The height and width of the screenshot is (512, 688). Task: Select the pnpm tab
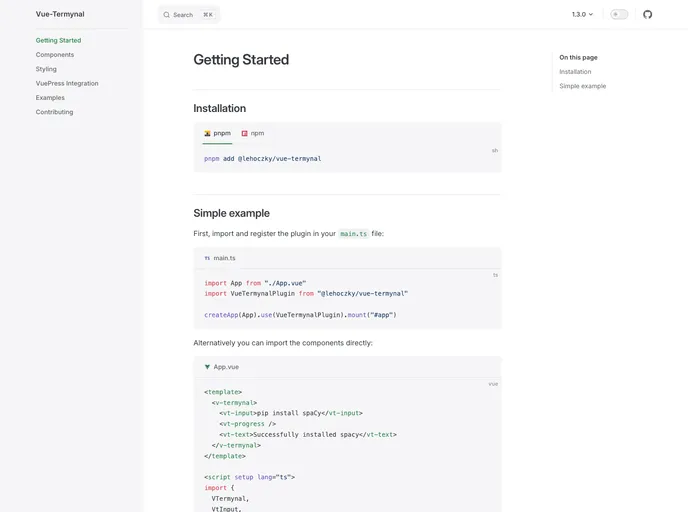pos(221,133)
